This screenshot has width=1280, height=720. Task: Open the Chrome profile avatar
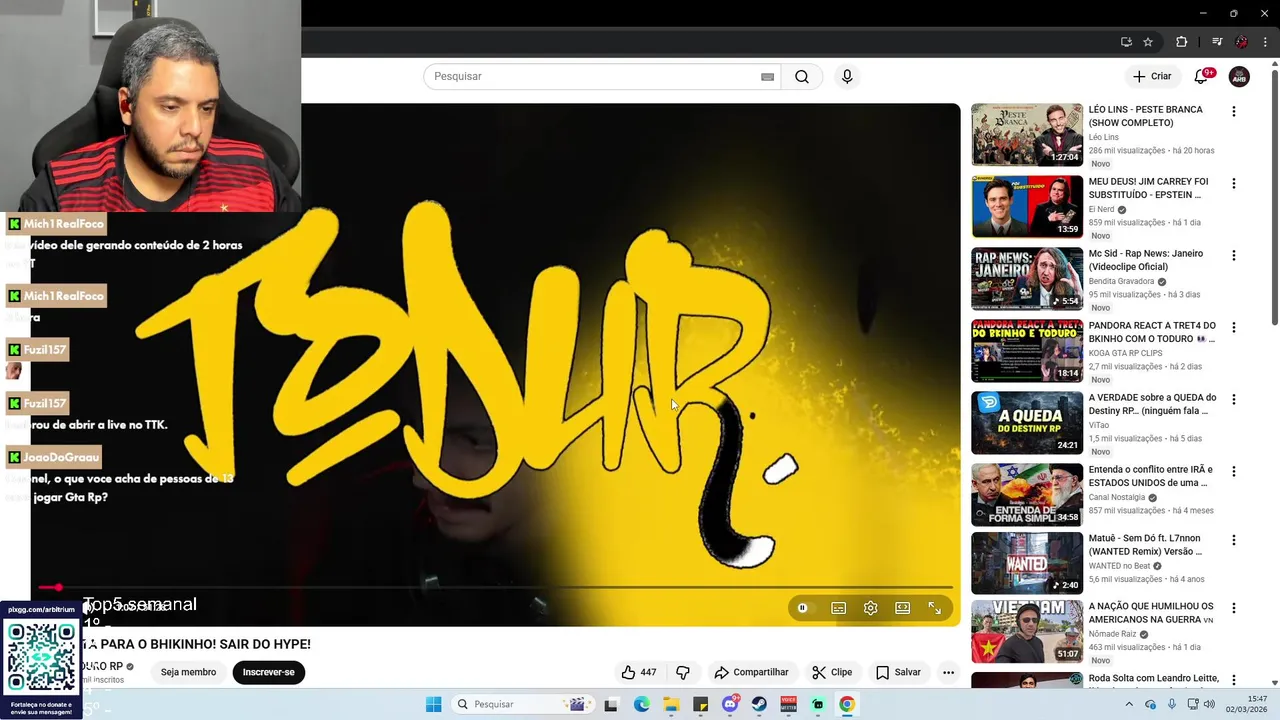[x=1241, y=42]
